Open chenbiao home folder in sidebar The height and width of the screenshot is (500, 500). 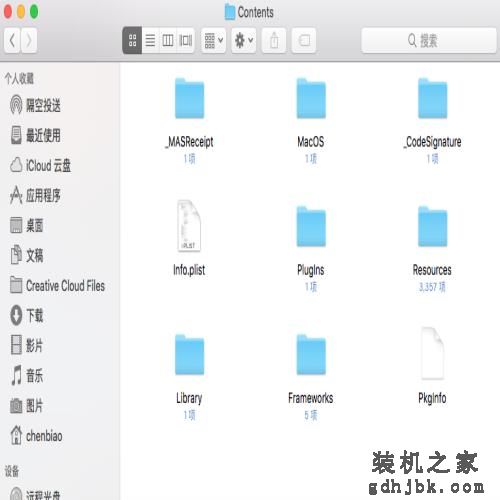[x=36, y=436]
